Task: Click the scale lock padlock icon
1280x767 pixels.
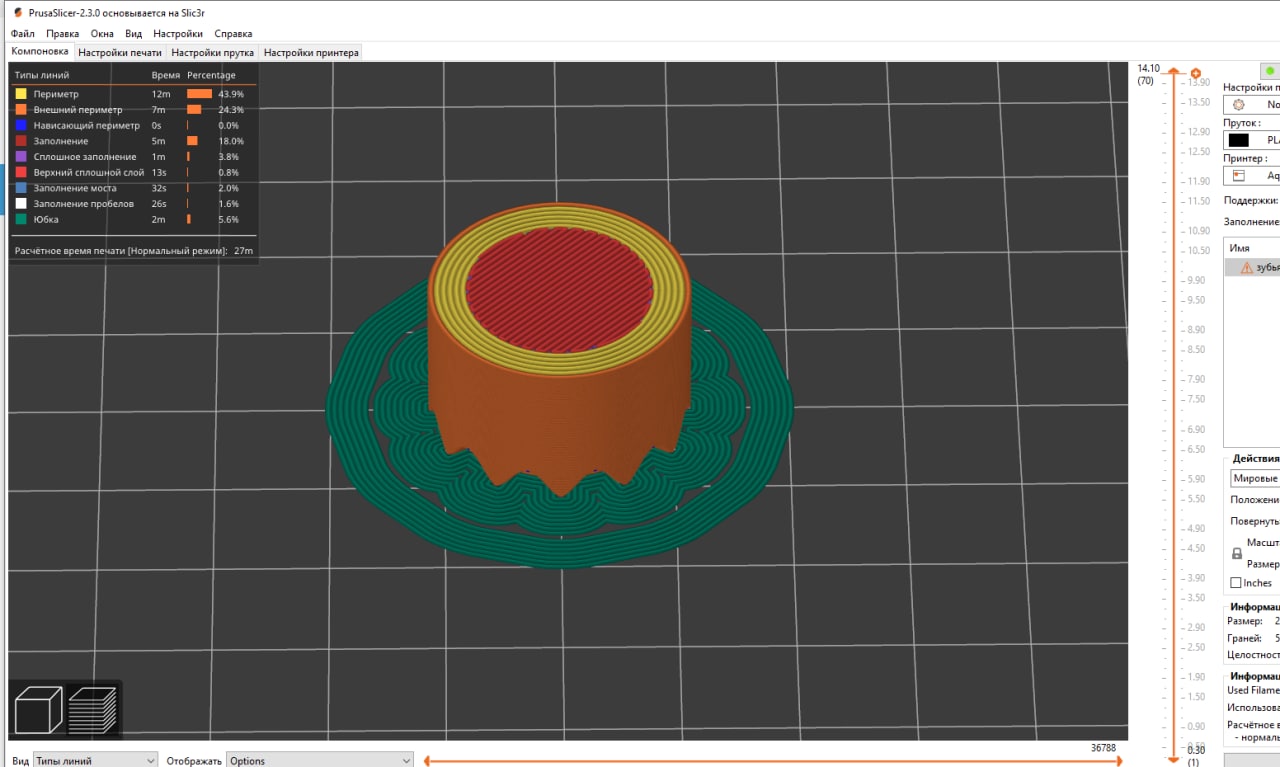Action: coord(1237,552)
